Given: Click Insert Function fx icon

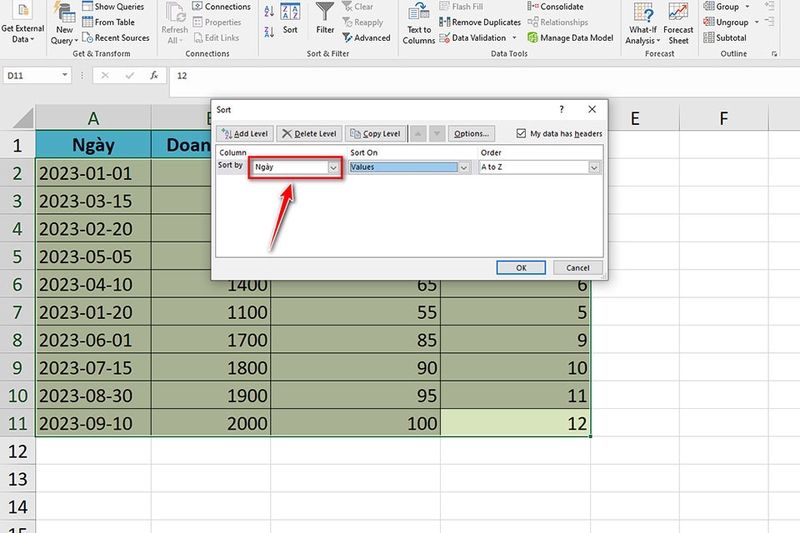Looking at the screenshot, I should click(x=154, y=75).
